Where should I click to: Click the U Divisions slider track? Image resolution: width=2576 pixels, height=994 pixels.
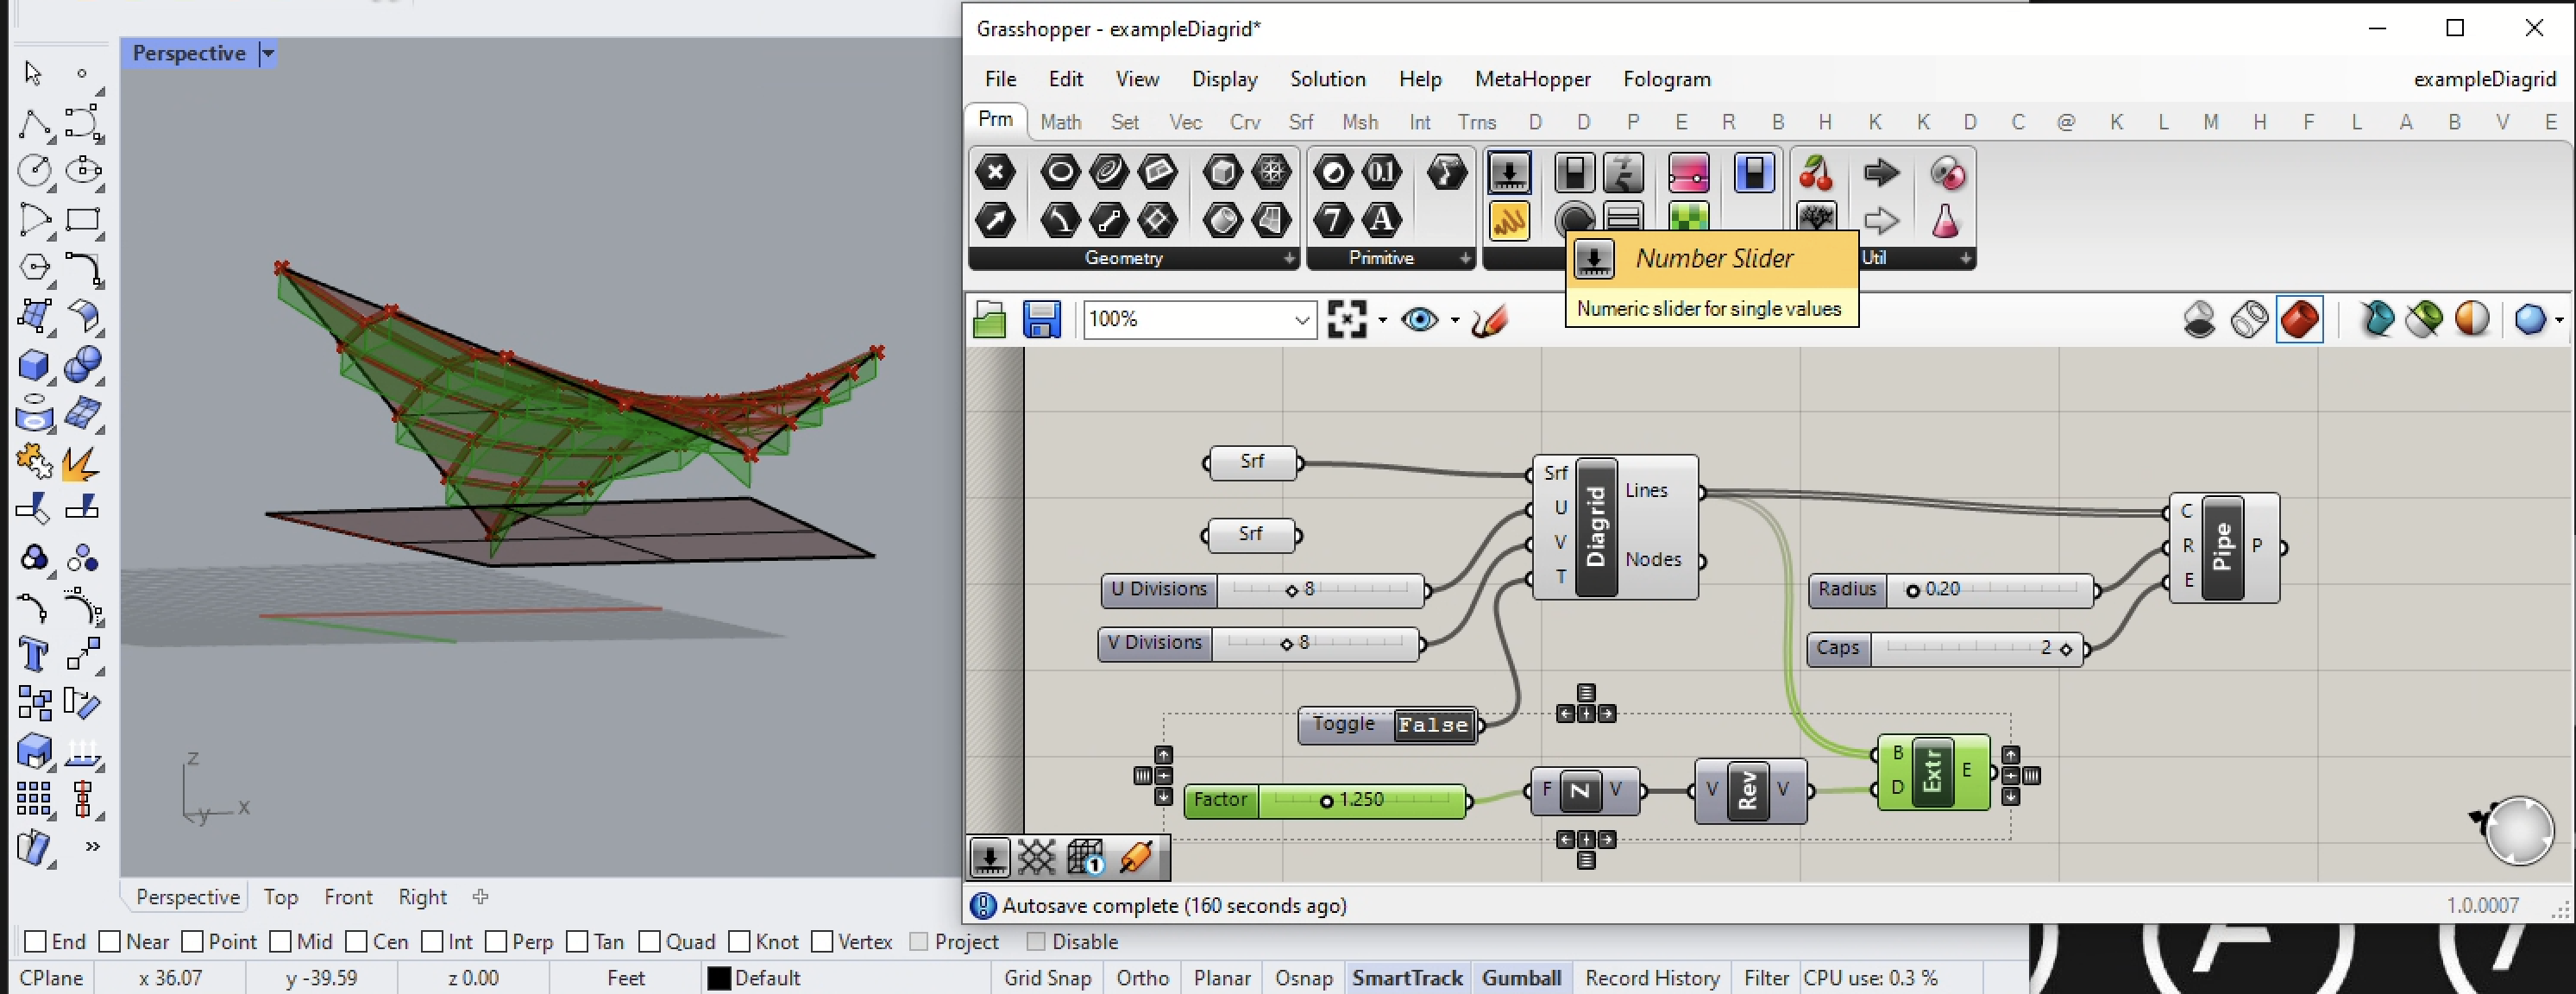pos(1320,590)
